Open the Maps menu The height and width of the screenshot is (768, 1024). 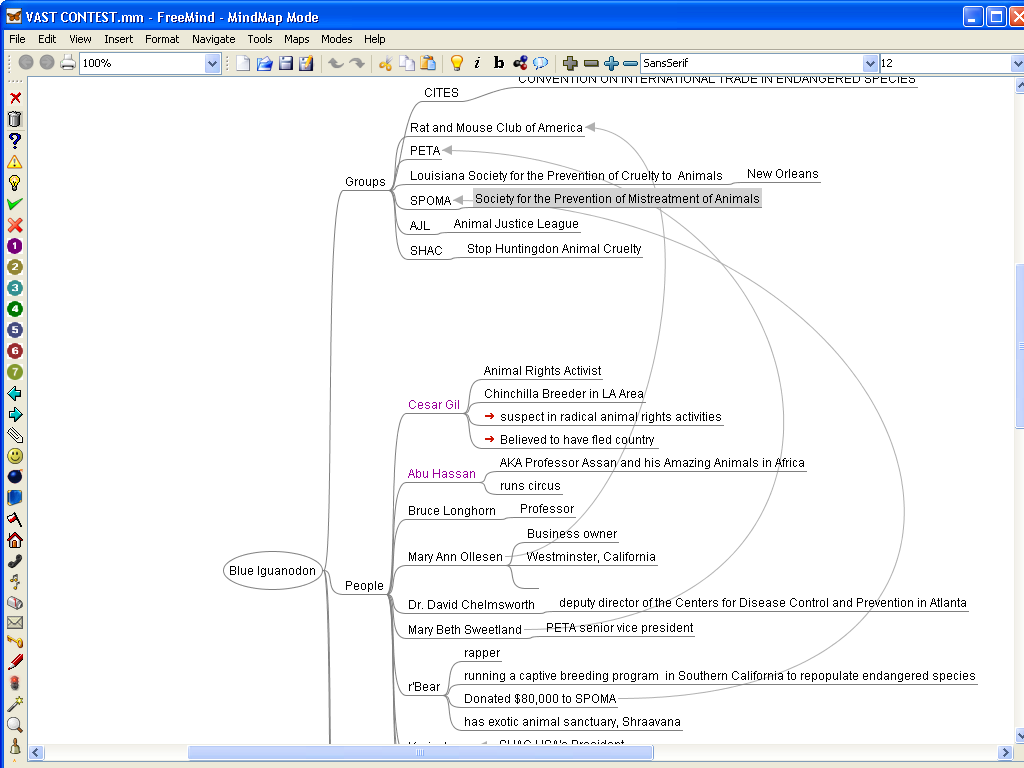click(296, 39)
